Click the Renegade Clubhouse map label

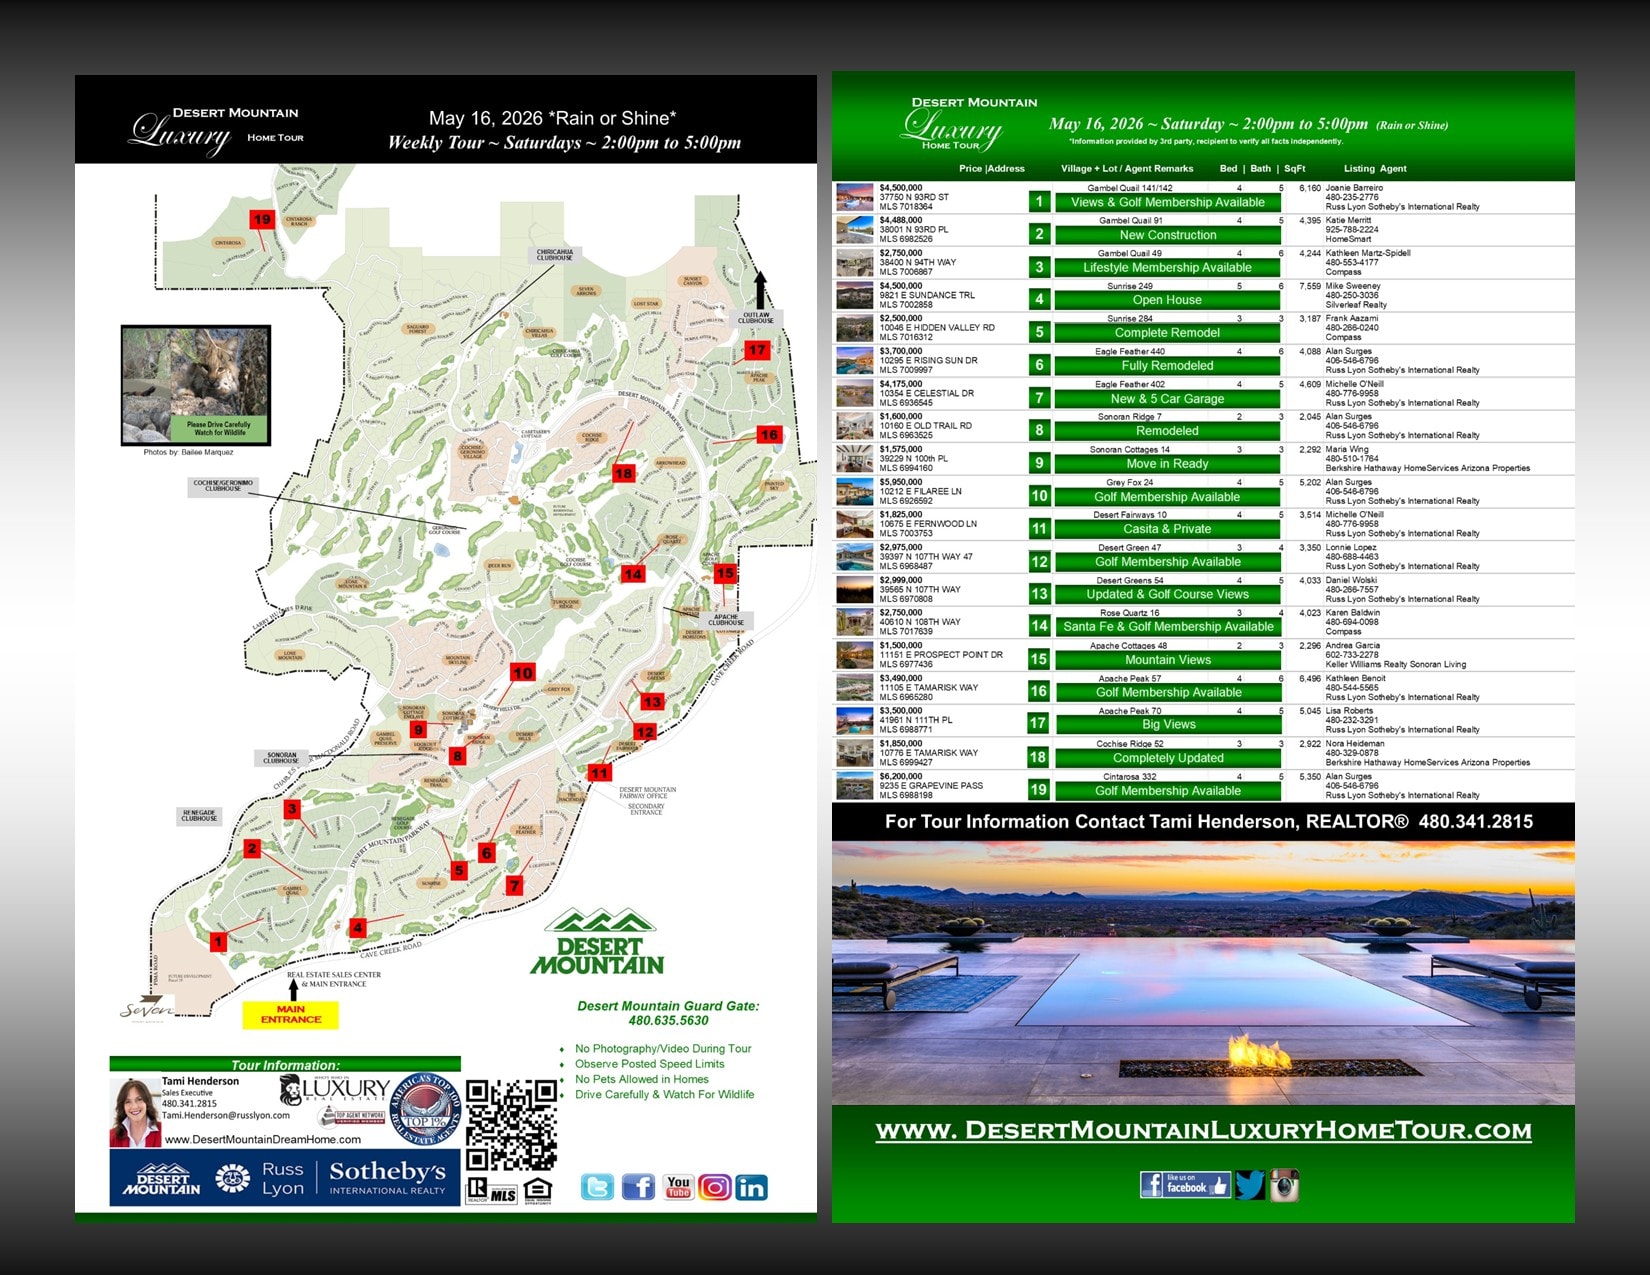[x=199, y=816]
